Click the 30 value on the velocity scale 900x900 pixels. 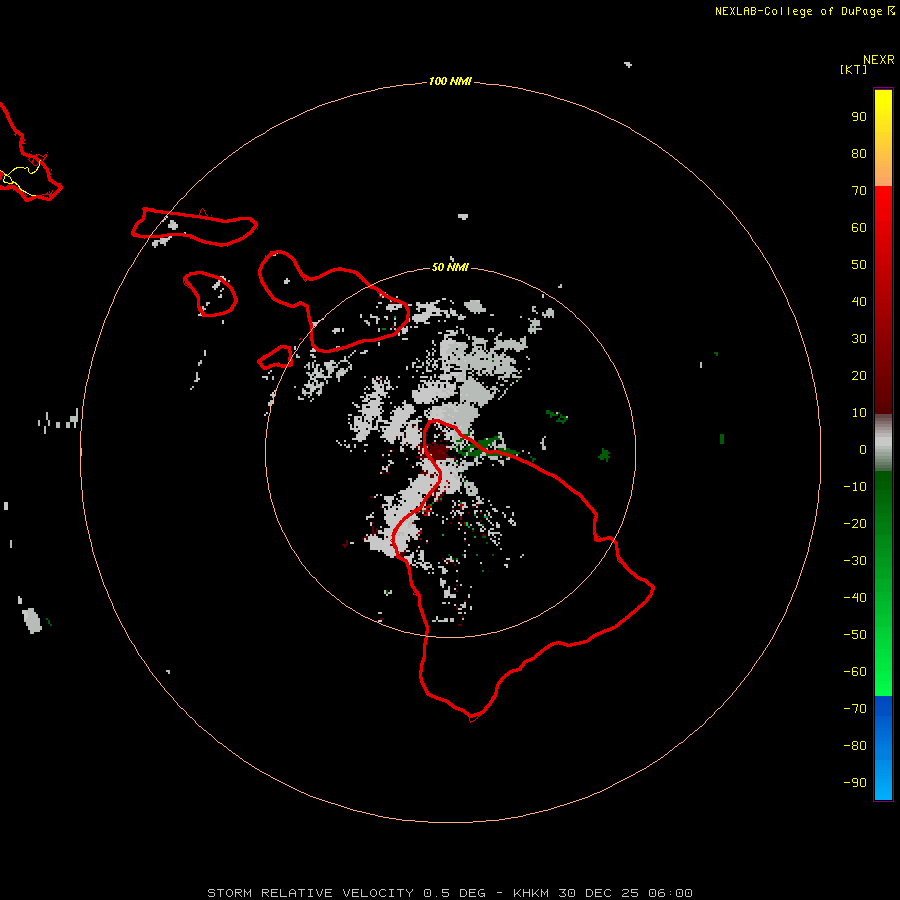pos(859,339)
